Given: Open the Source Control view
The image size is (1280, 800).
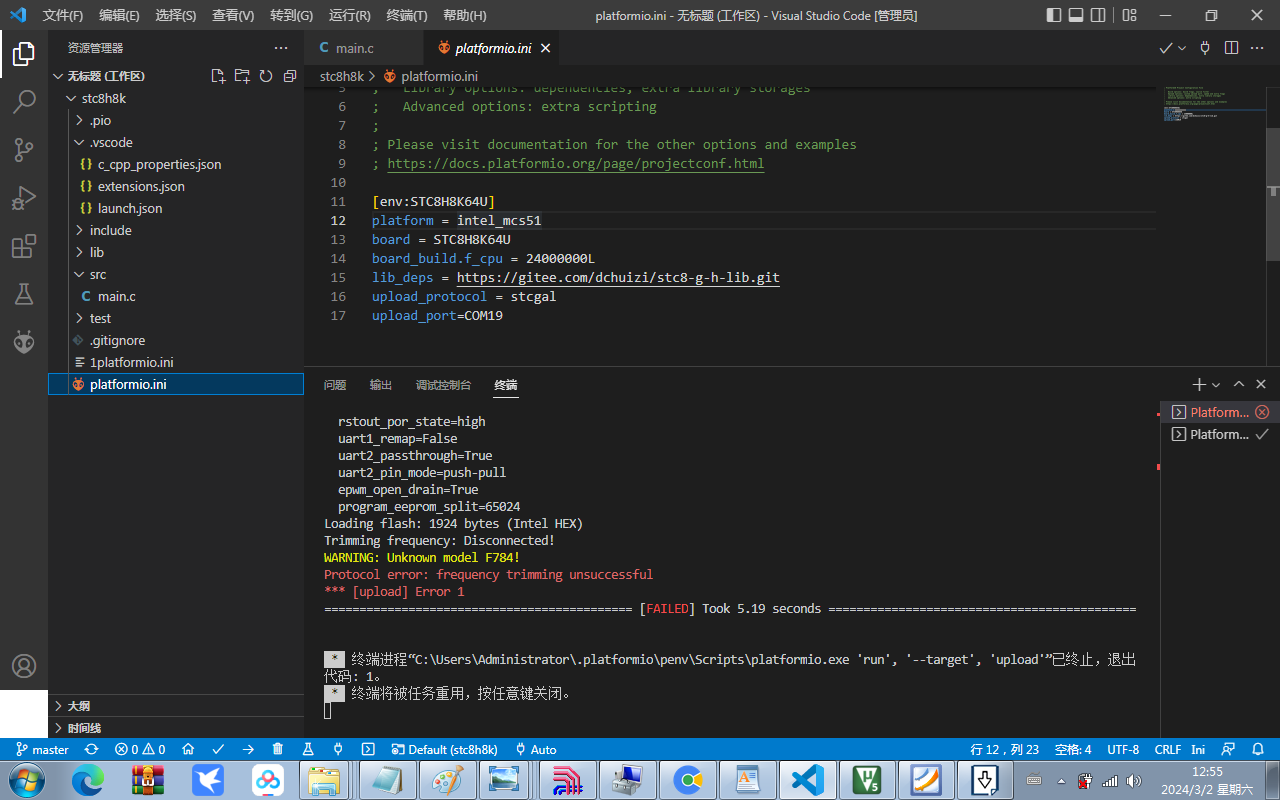Looking at the screenshot, I should coord(24,150).
